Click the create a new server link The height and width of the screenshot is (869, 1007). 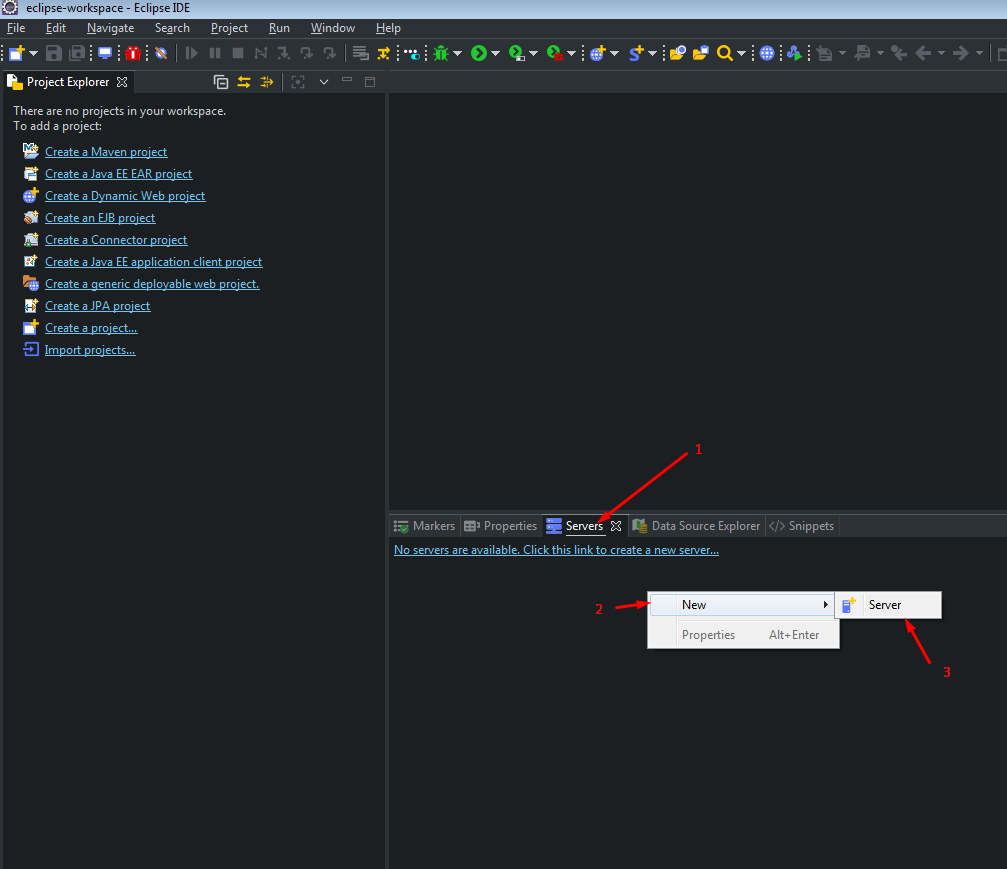556,550
